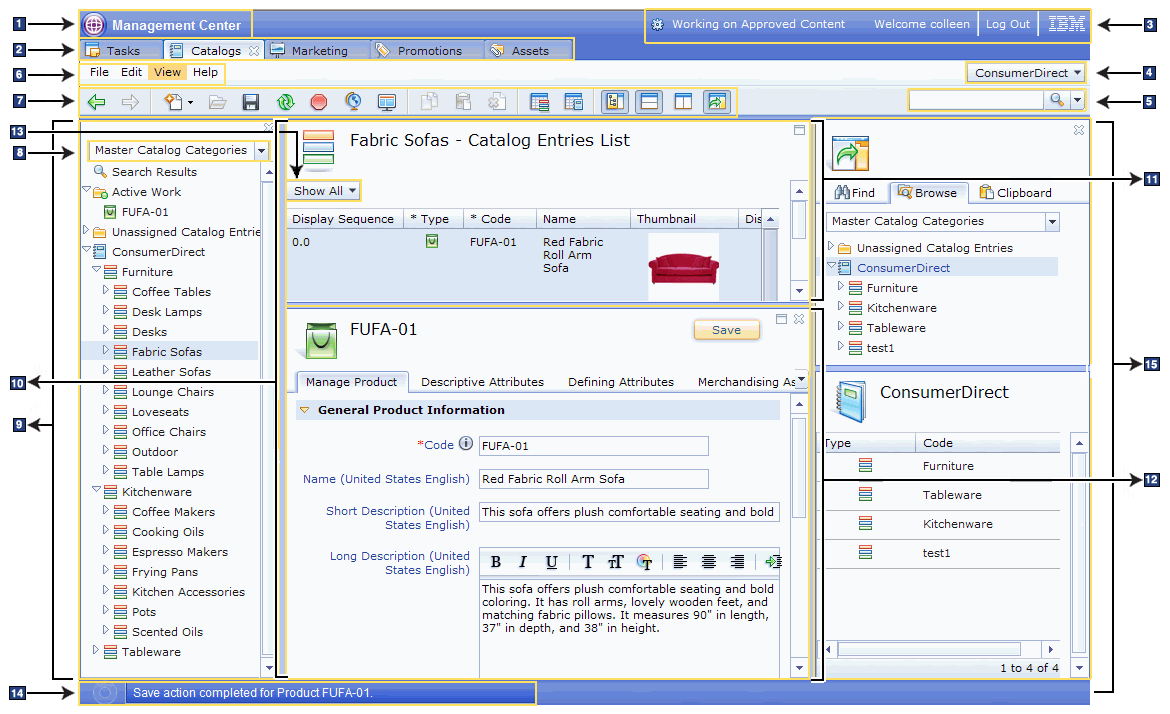The height and width of the screenshot is (714, 1170).
Task: Open the Edit menu
Action: [131, 72]
